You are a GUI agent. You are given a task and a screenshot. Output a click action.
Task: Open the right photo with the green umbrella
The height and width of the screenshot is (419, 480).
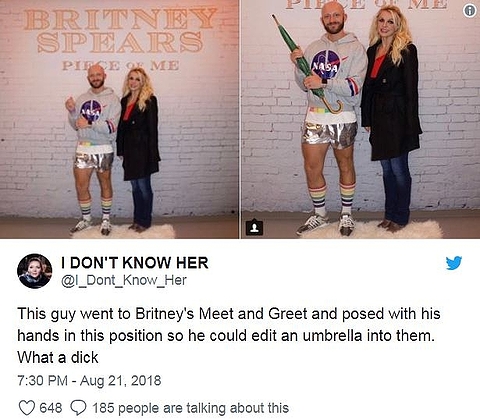(x=361, y=119)
